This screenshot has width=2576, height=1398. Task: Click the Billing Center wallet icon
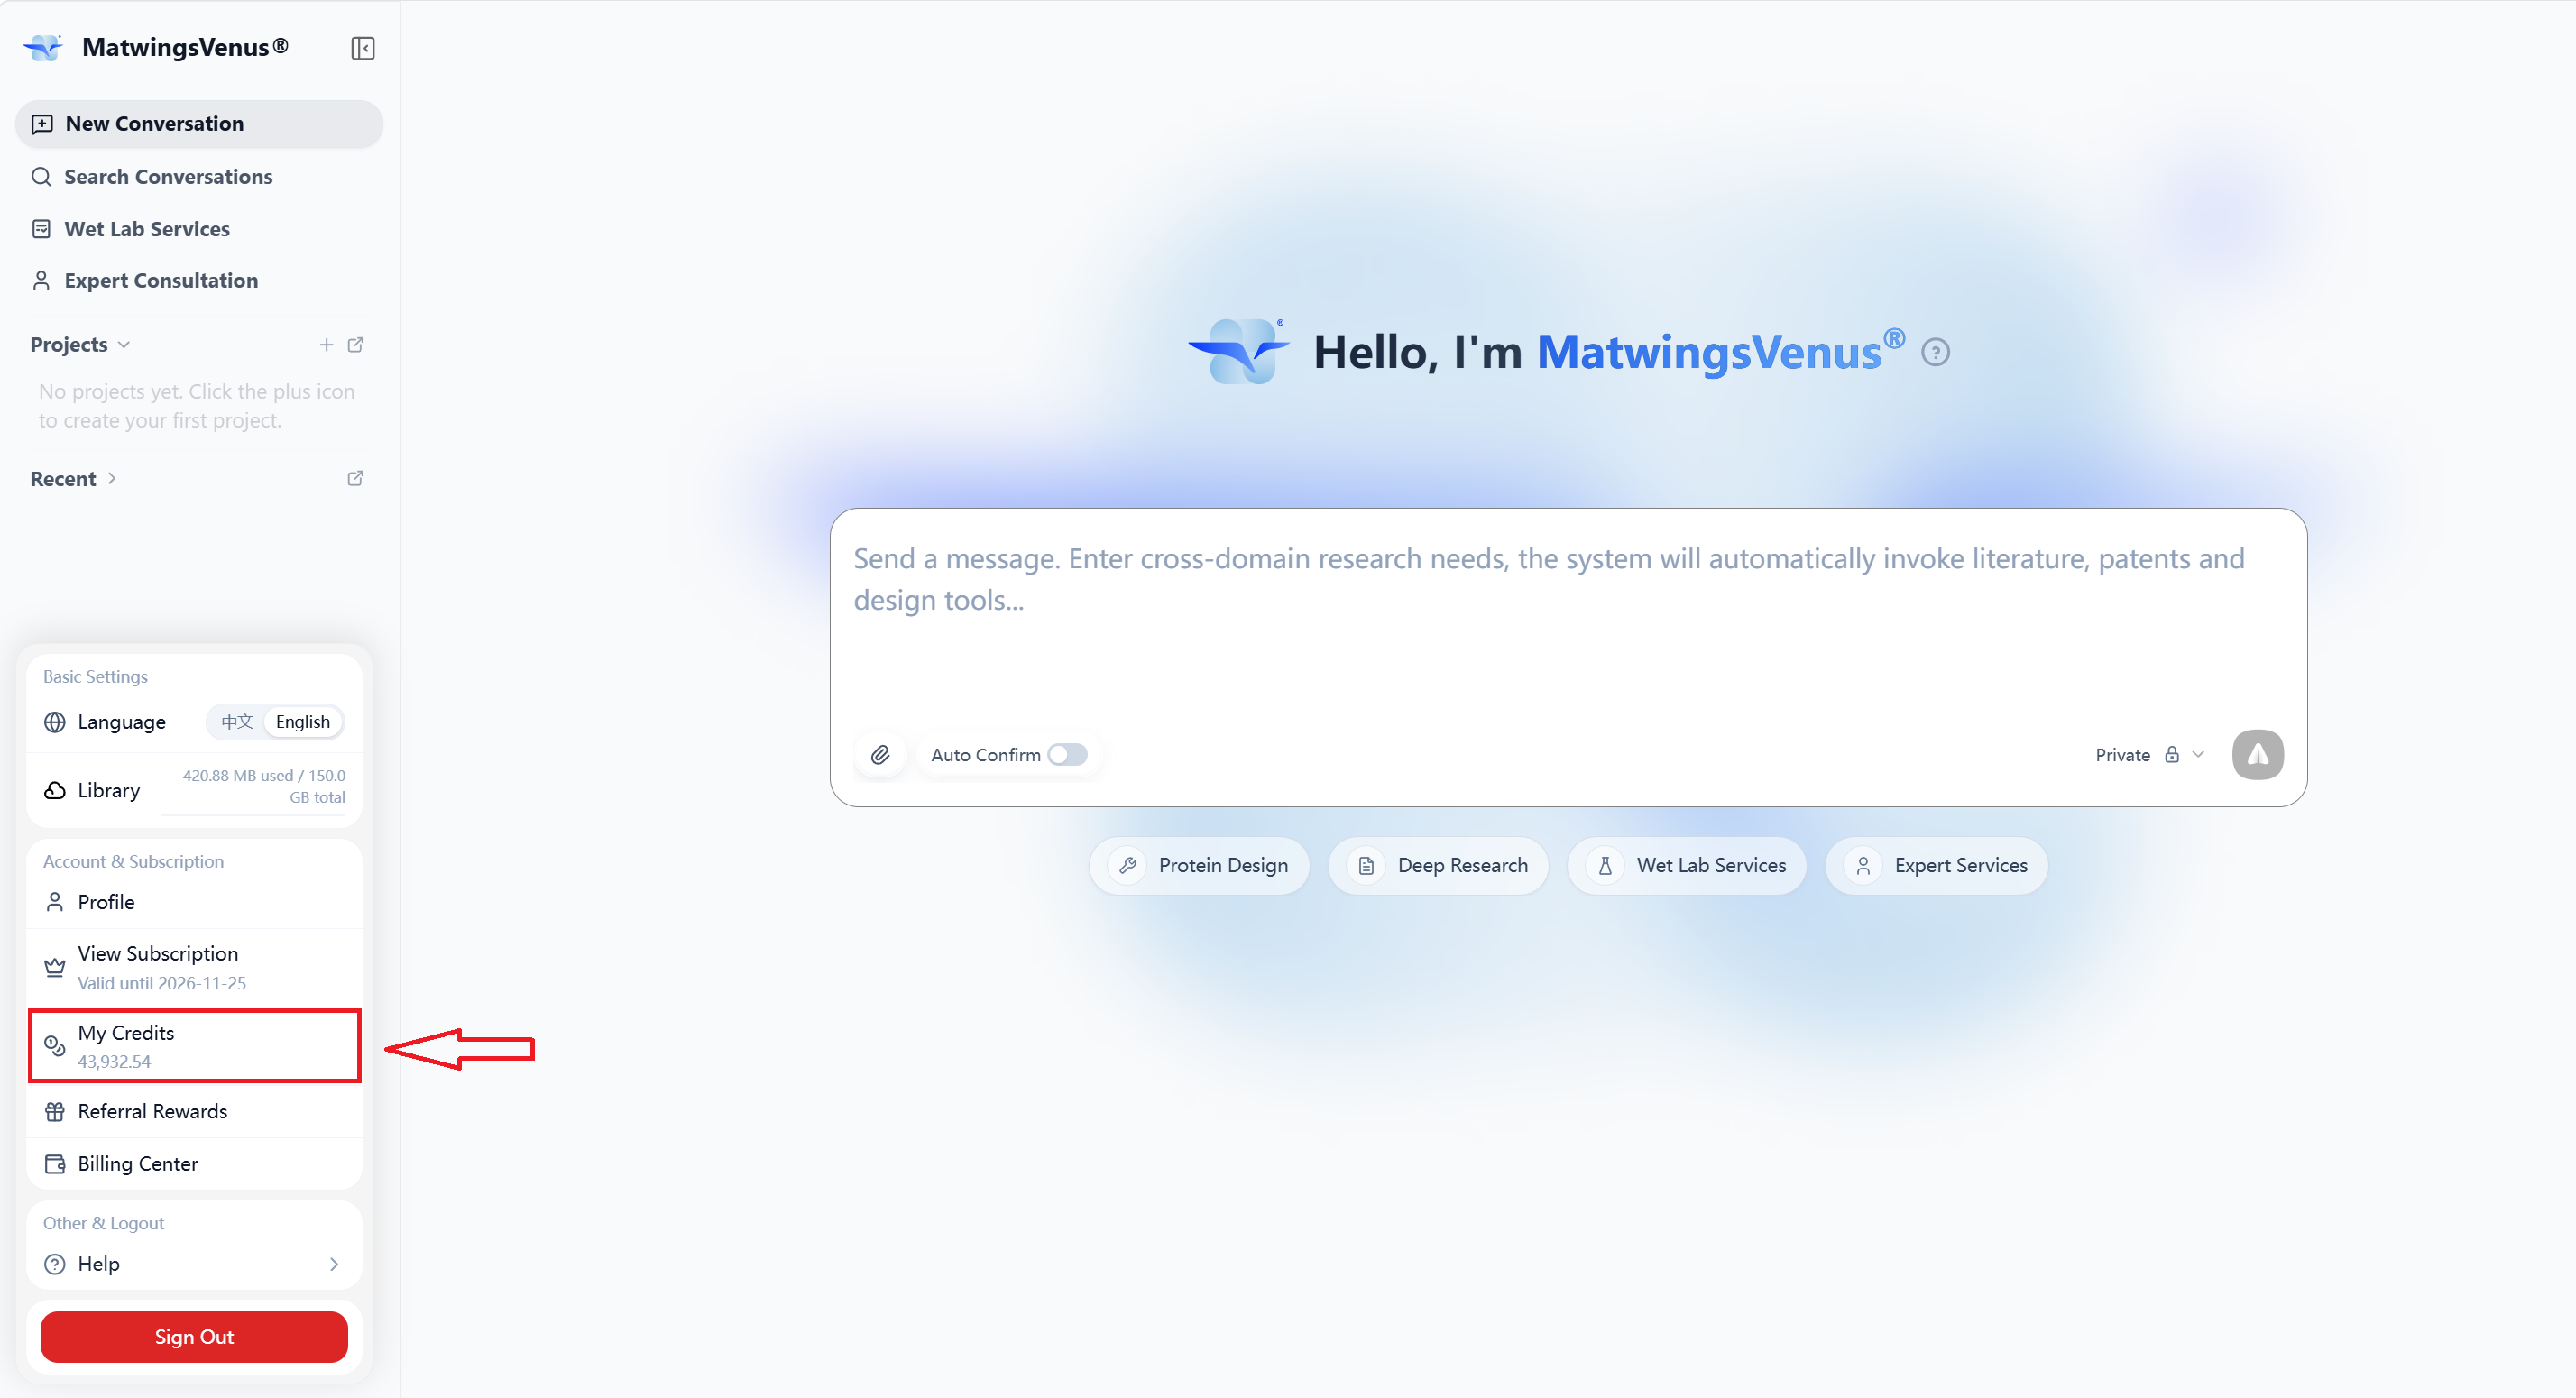pos(55,1164)
